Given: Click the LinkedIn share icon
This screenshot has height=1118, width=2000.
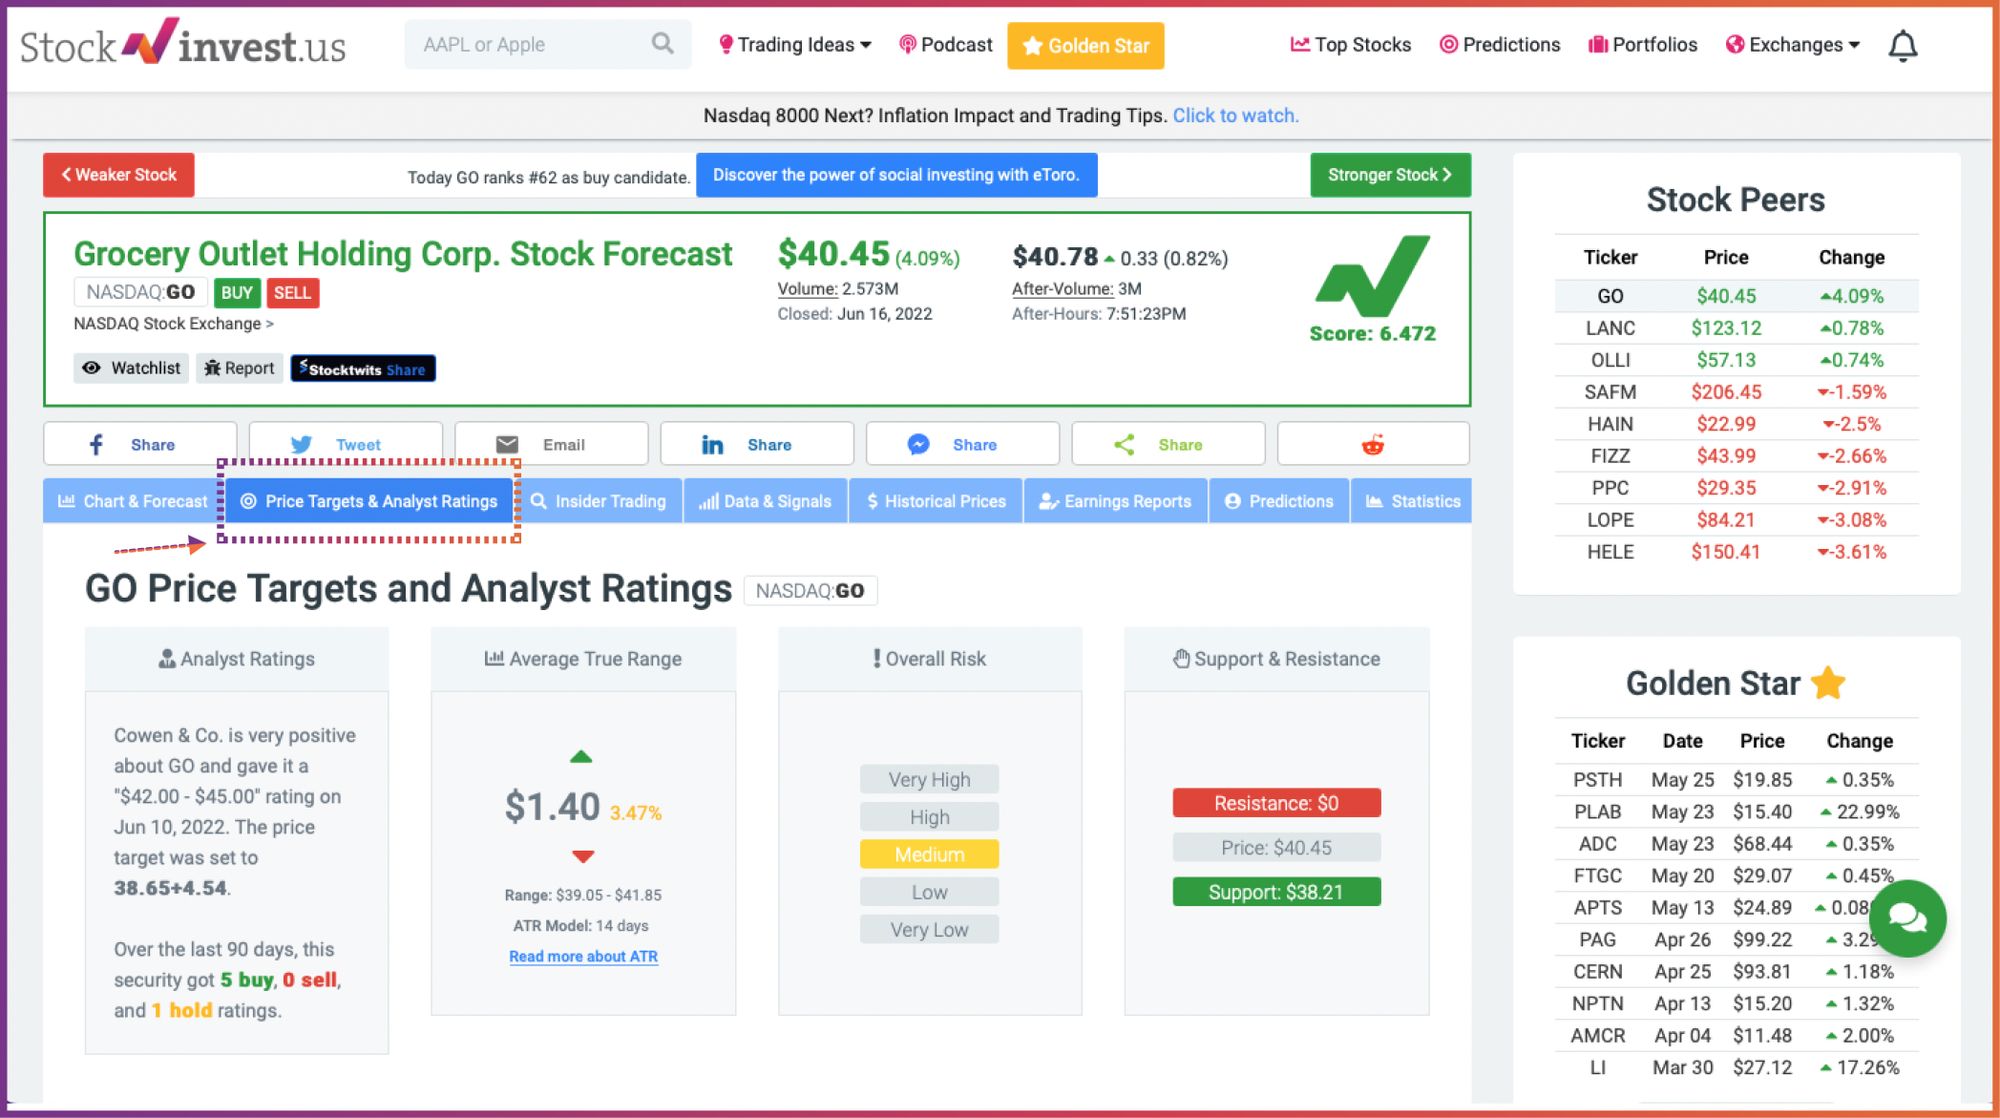Looking at the screenshot, I should click(712, 444).
